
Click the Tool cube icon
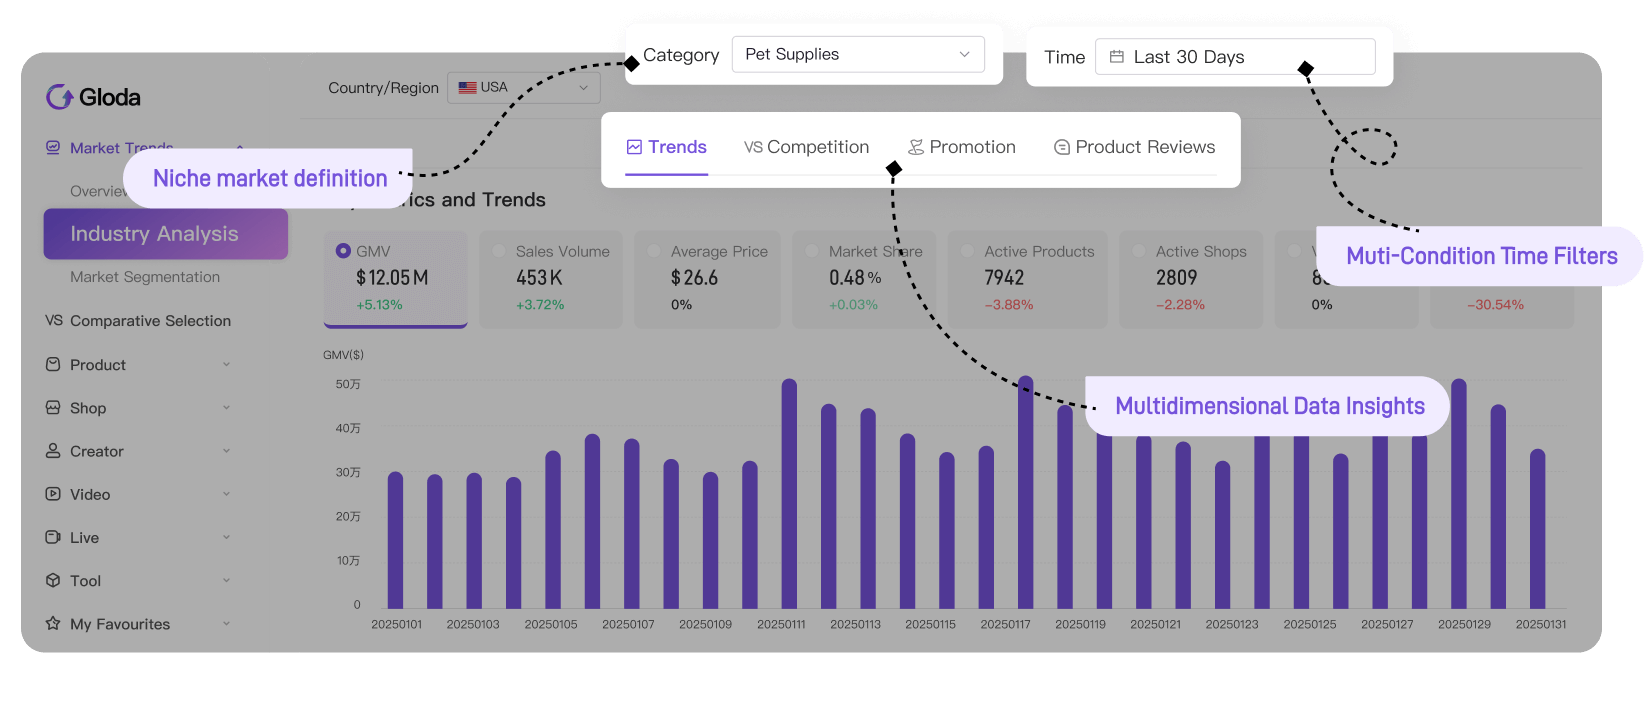click(x=53, y=580)
